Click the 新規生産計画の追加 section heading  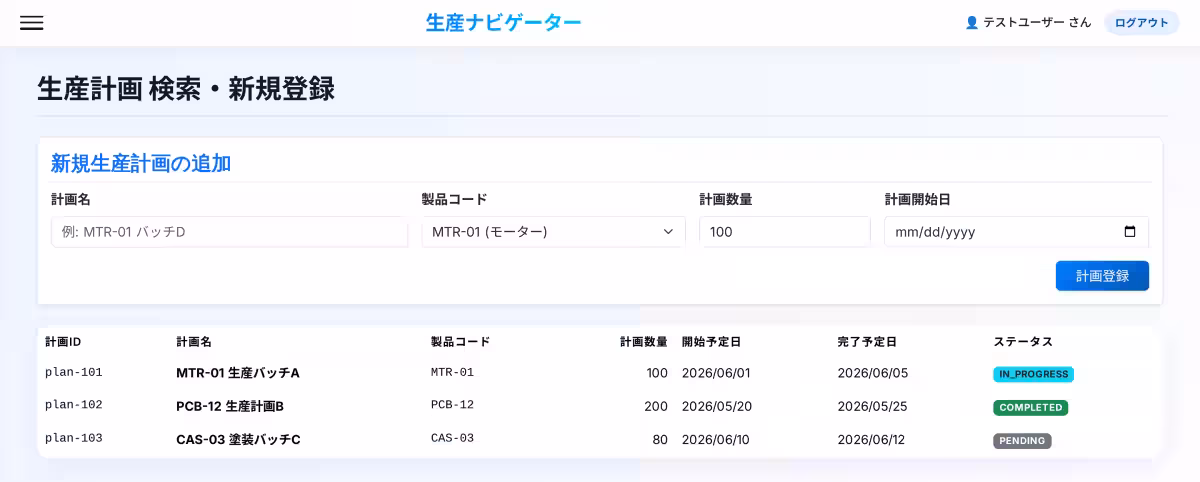[141, 163]
